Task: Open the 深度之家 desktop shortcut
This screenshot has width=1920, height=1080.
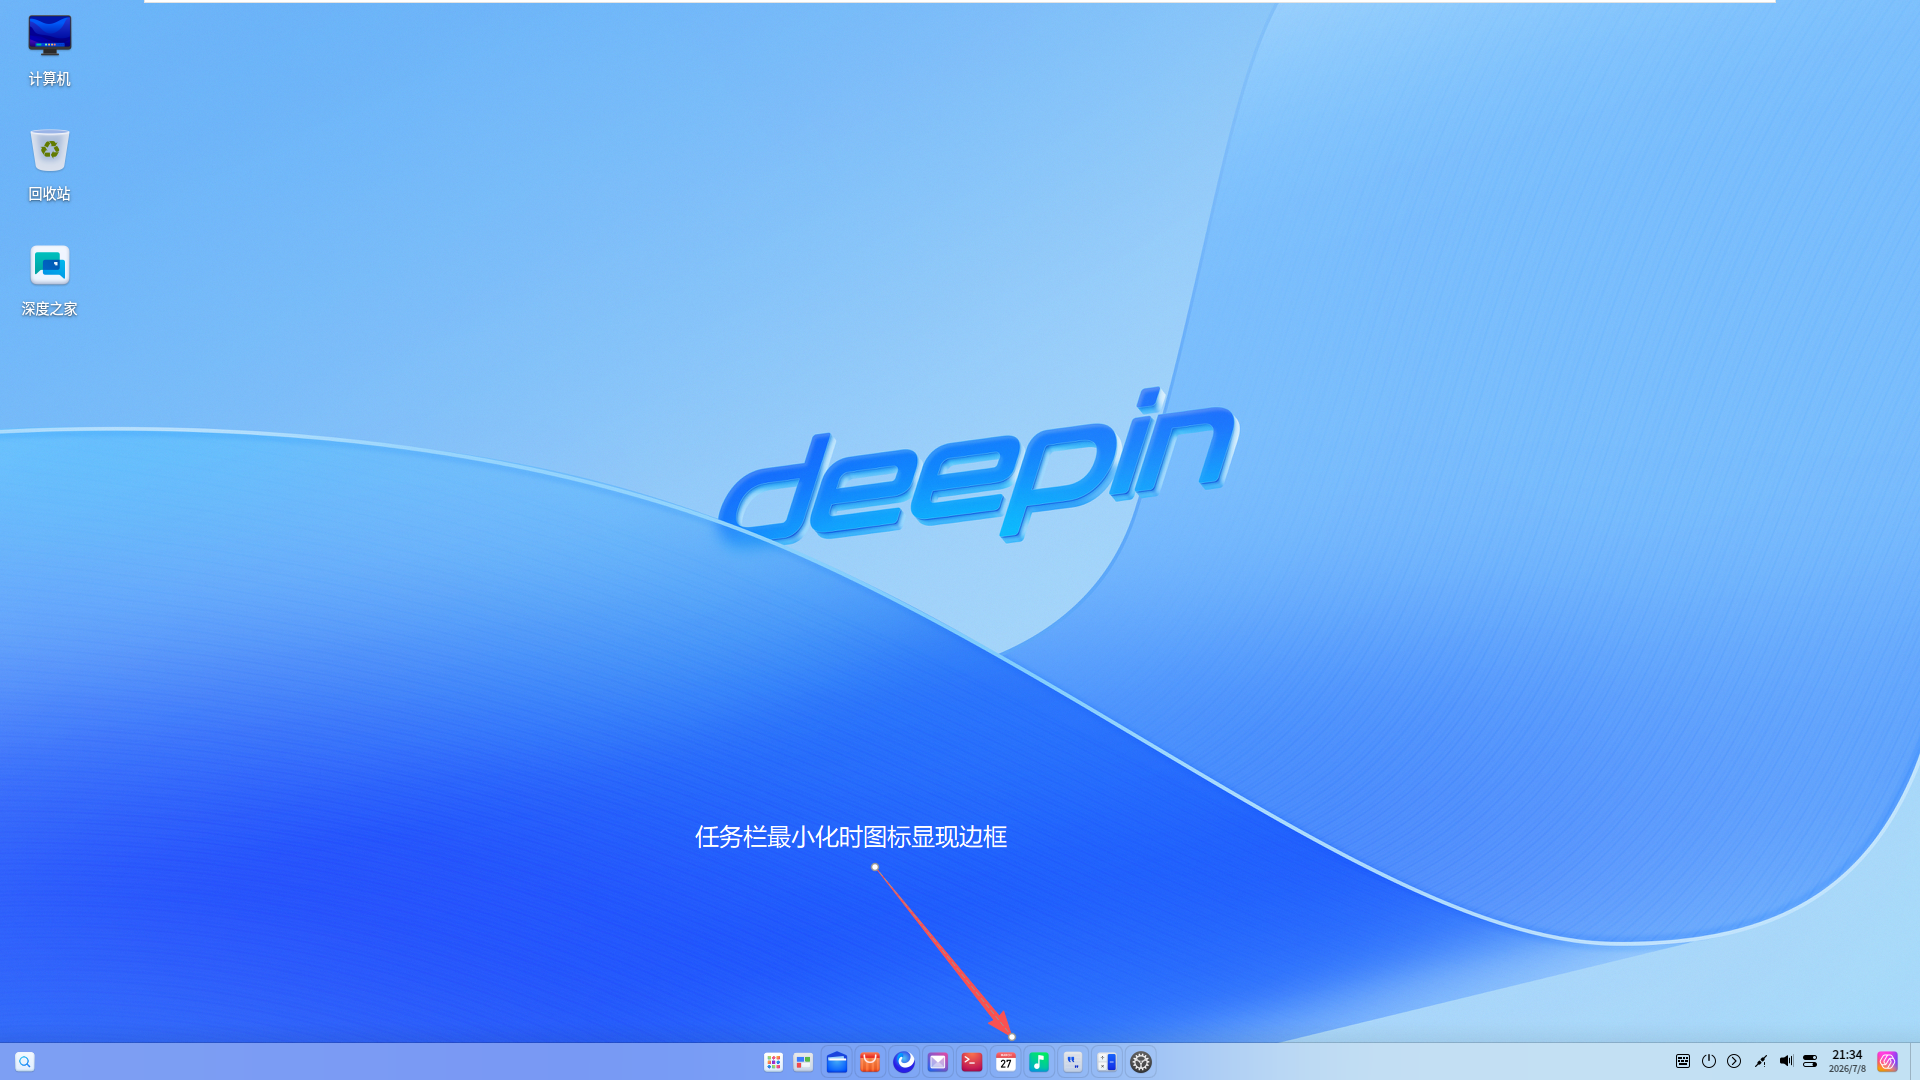Action: coord(49,280)
